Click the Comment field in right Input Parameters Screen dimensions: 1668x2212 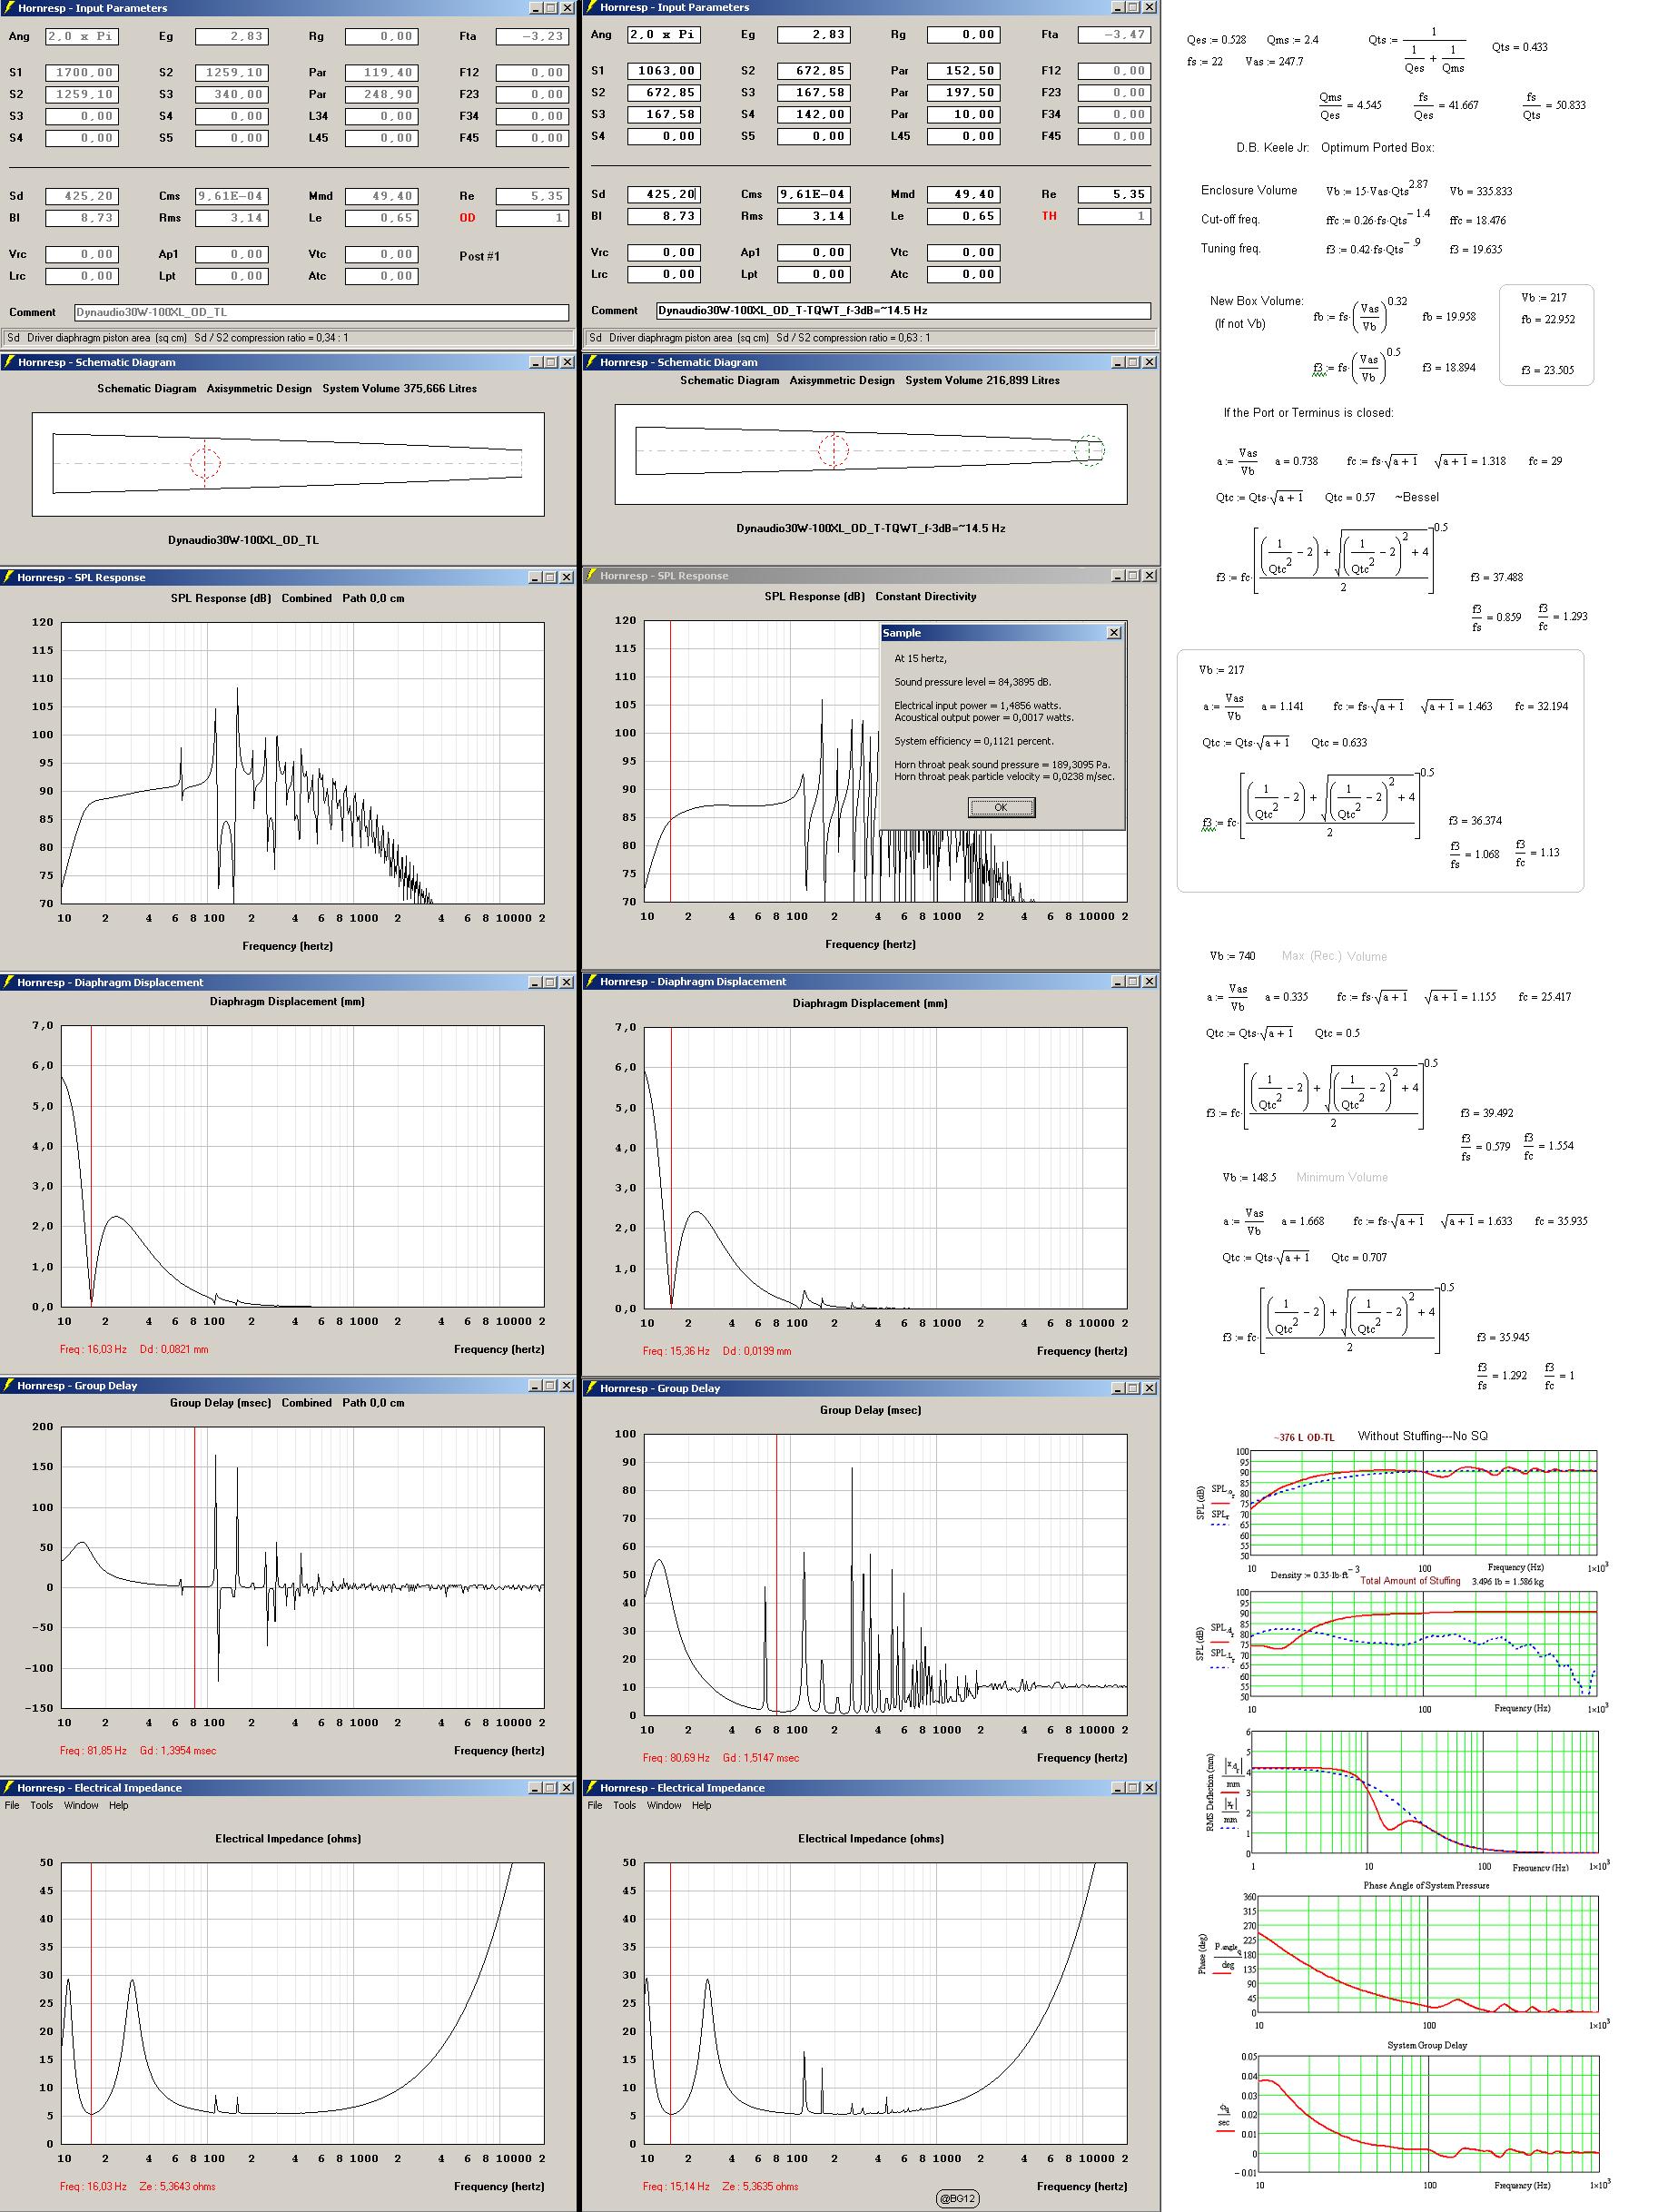(x=904, y=310)
